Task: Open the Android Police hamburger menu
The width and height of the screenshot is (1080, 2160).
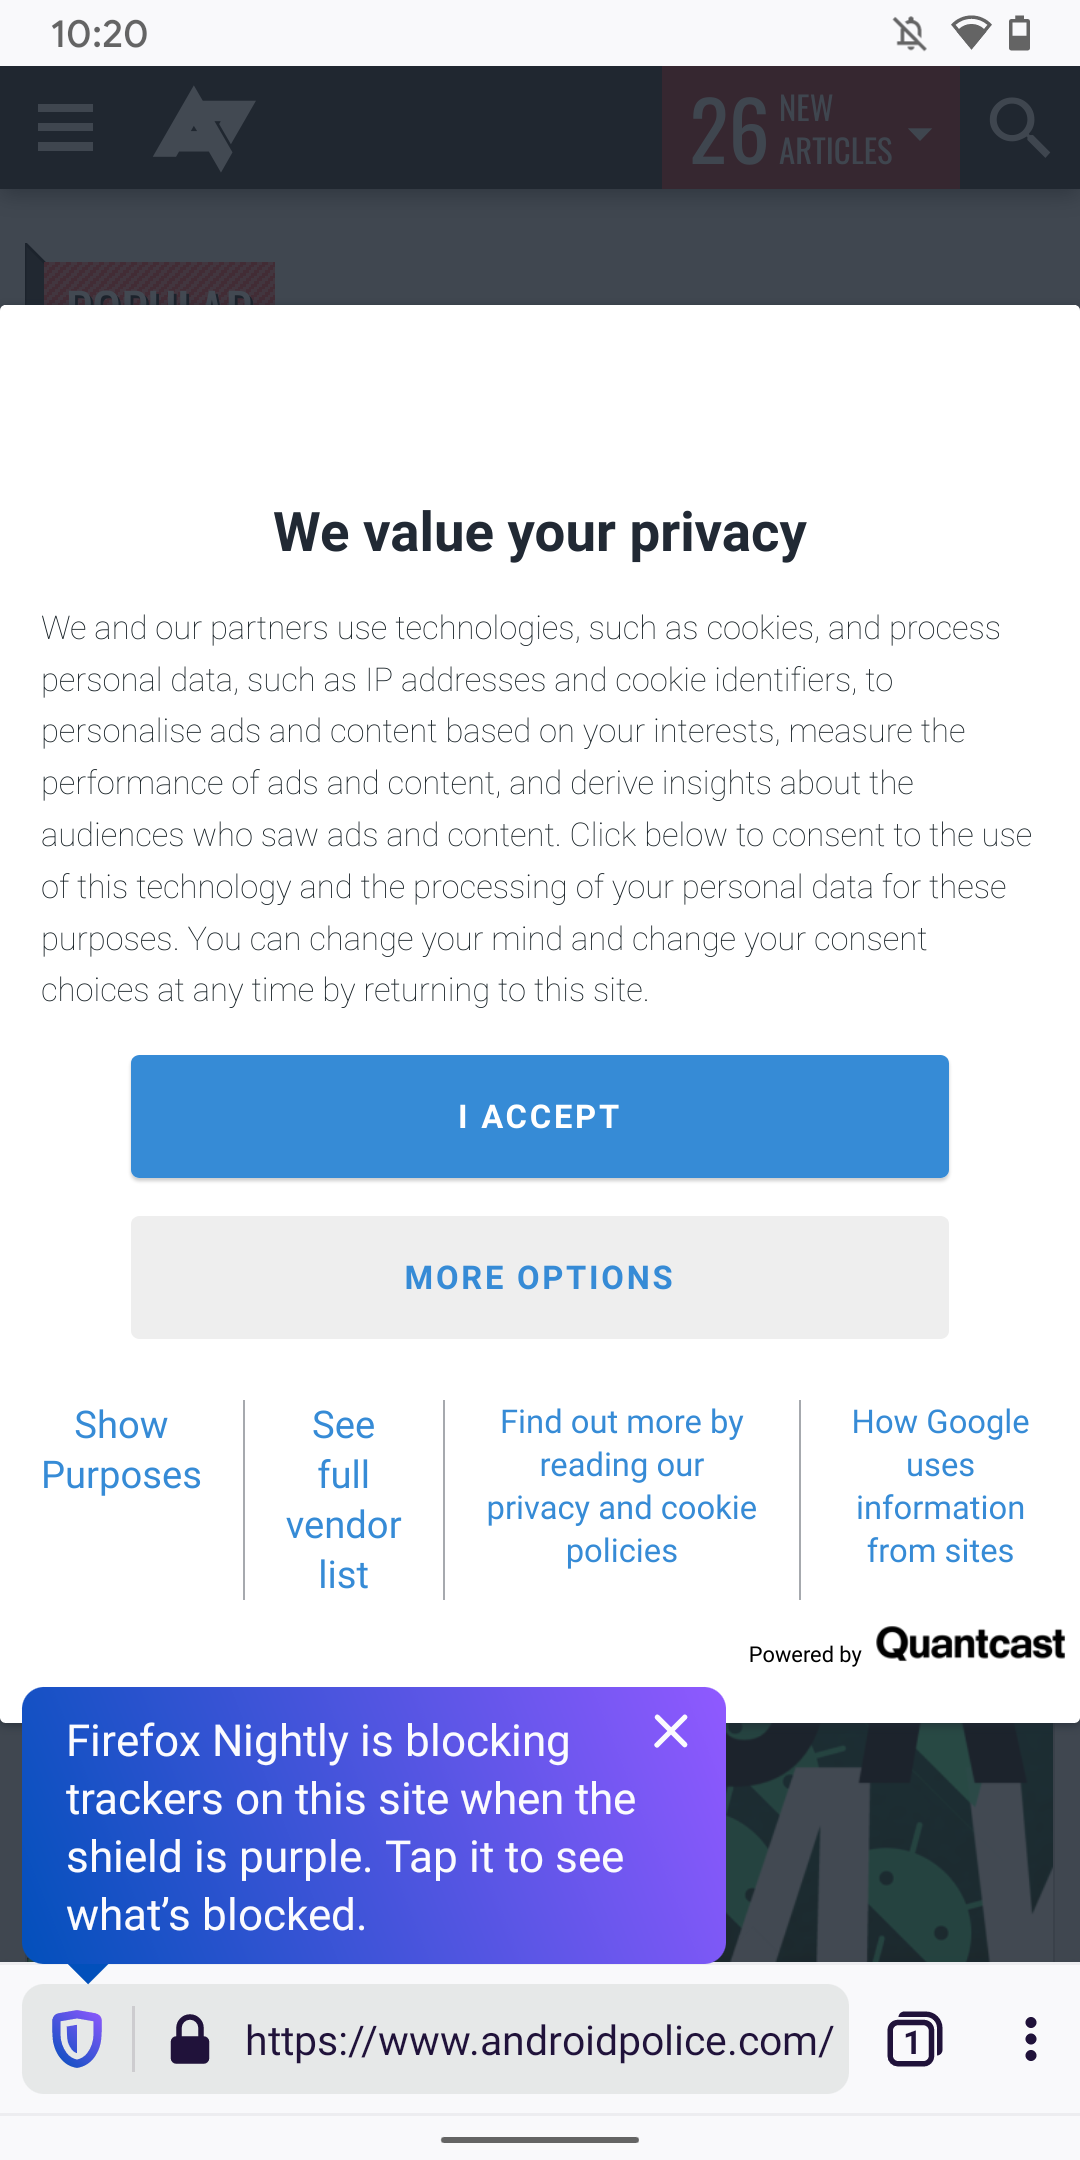Action: pos(64,127)
